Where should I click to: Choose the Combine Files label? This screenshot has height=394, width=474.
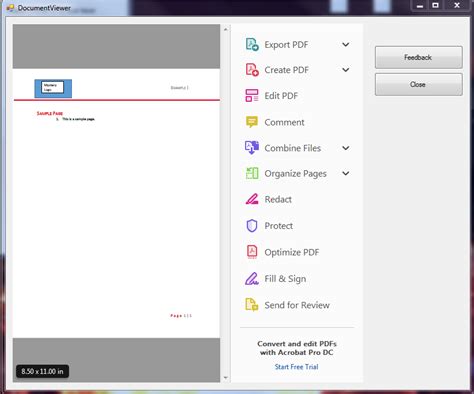tap(293, 148)
